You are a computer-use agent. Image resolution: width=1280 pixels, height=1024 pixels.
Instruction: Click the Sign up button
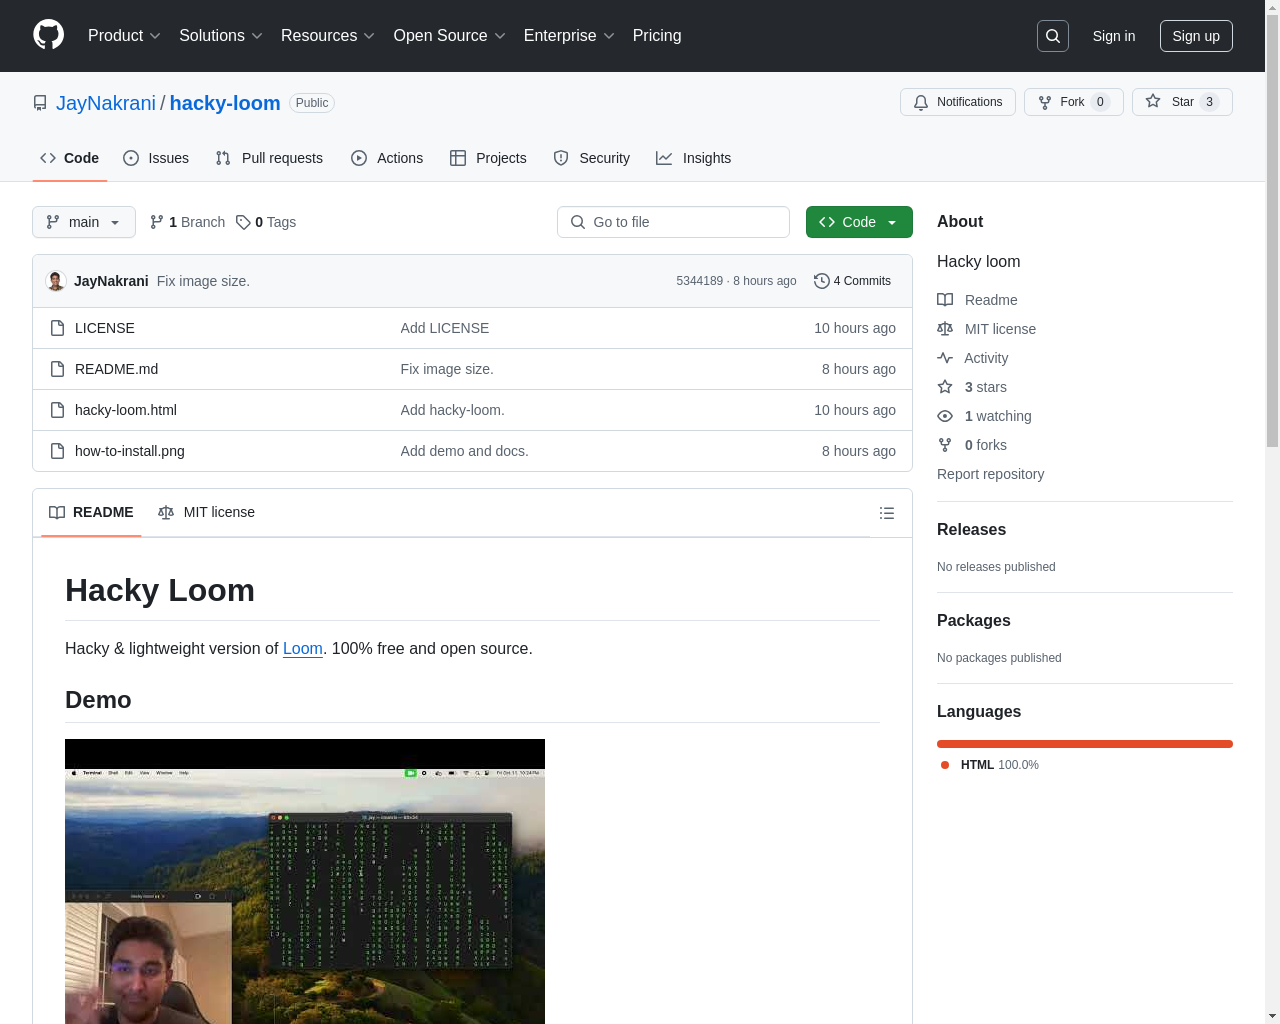click(x=1196, y=36)
